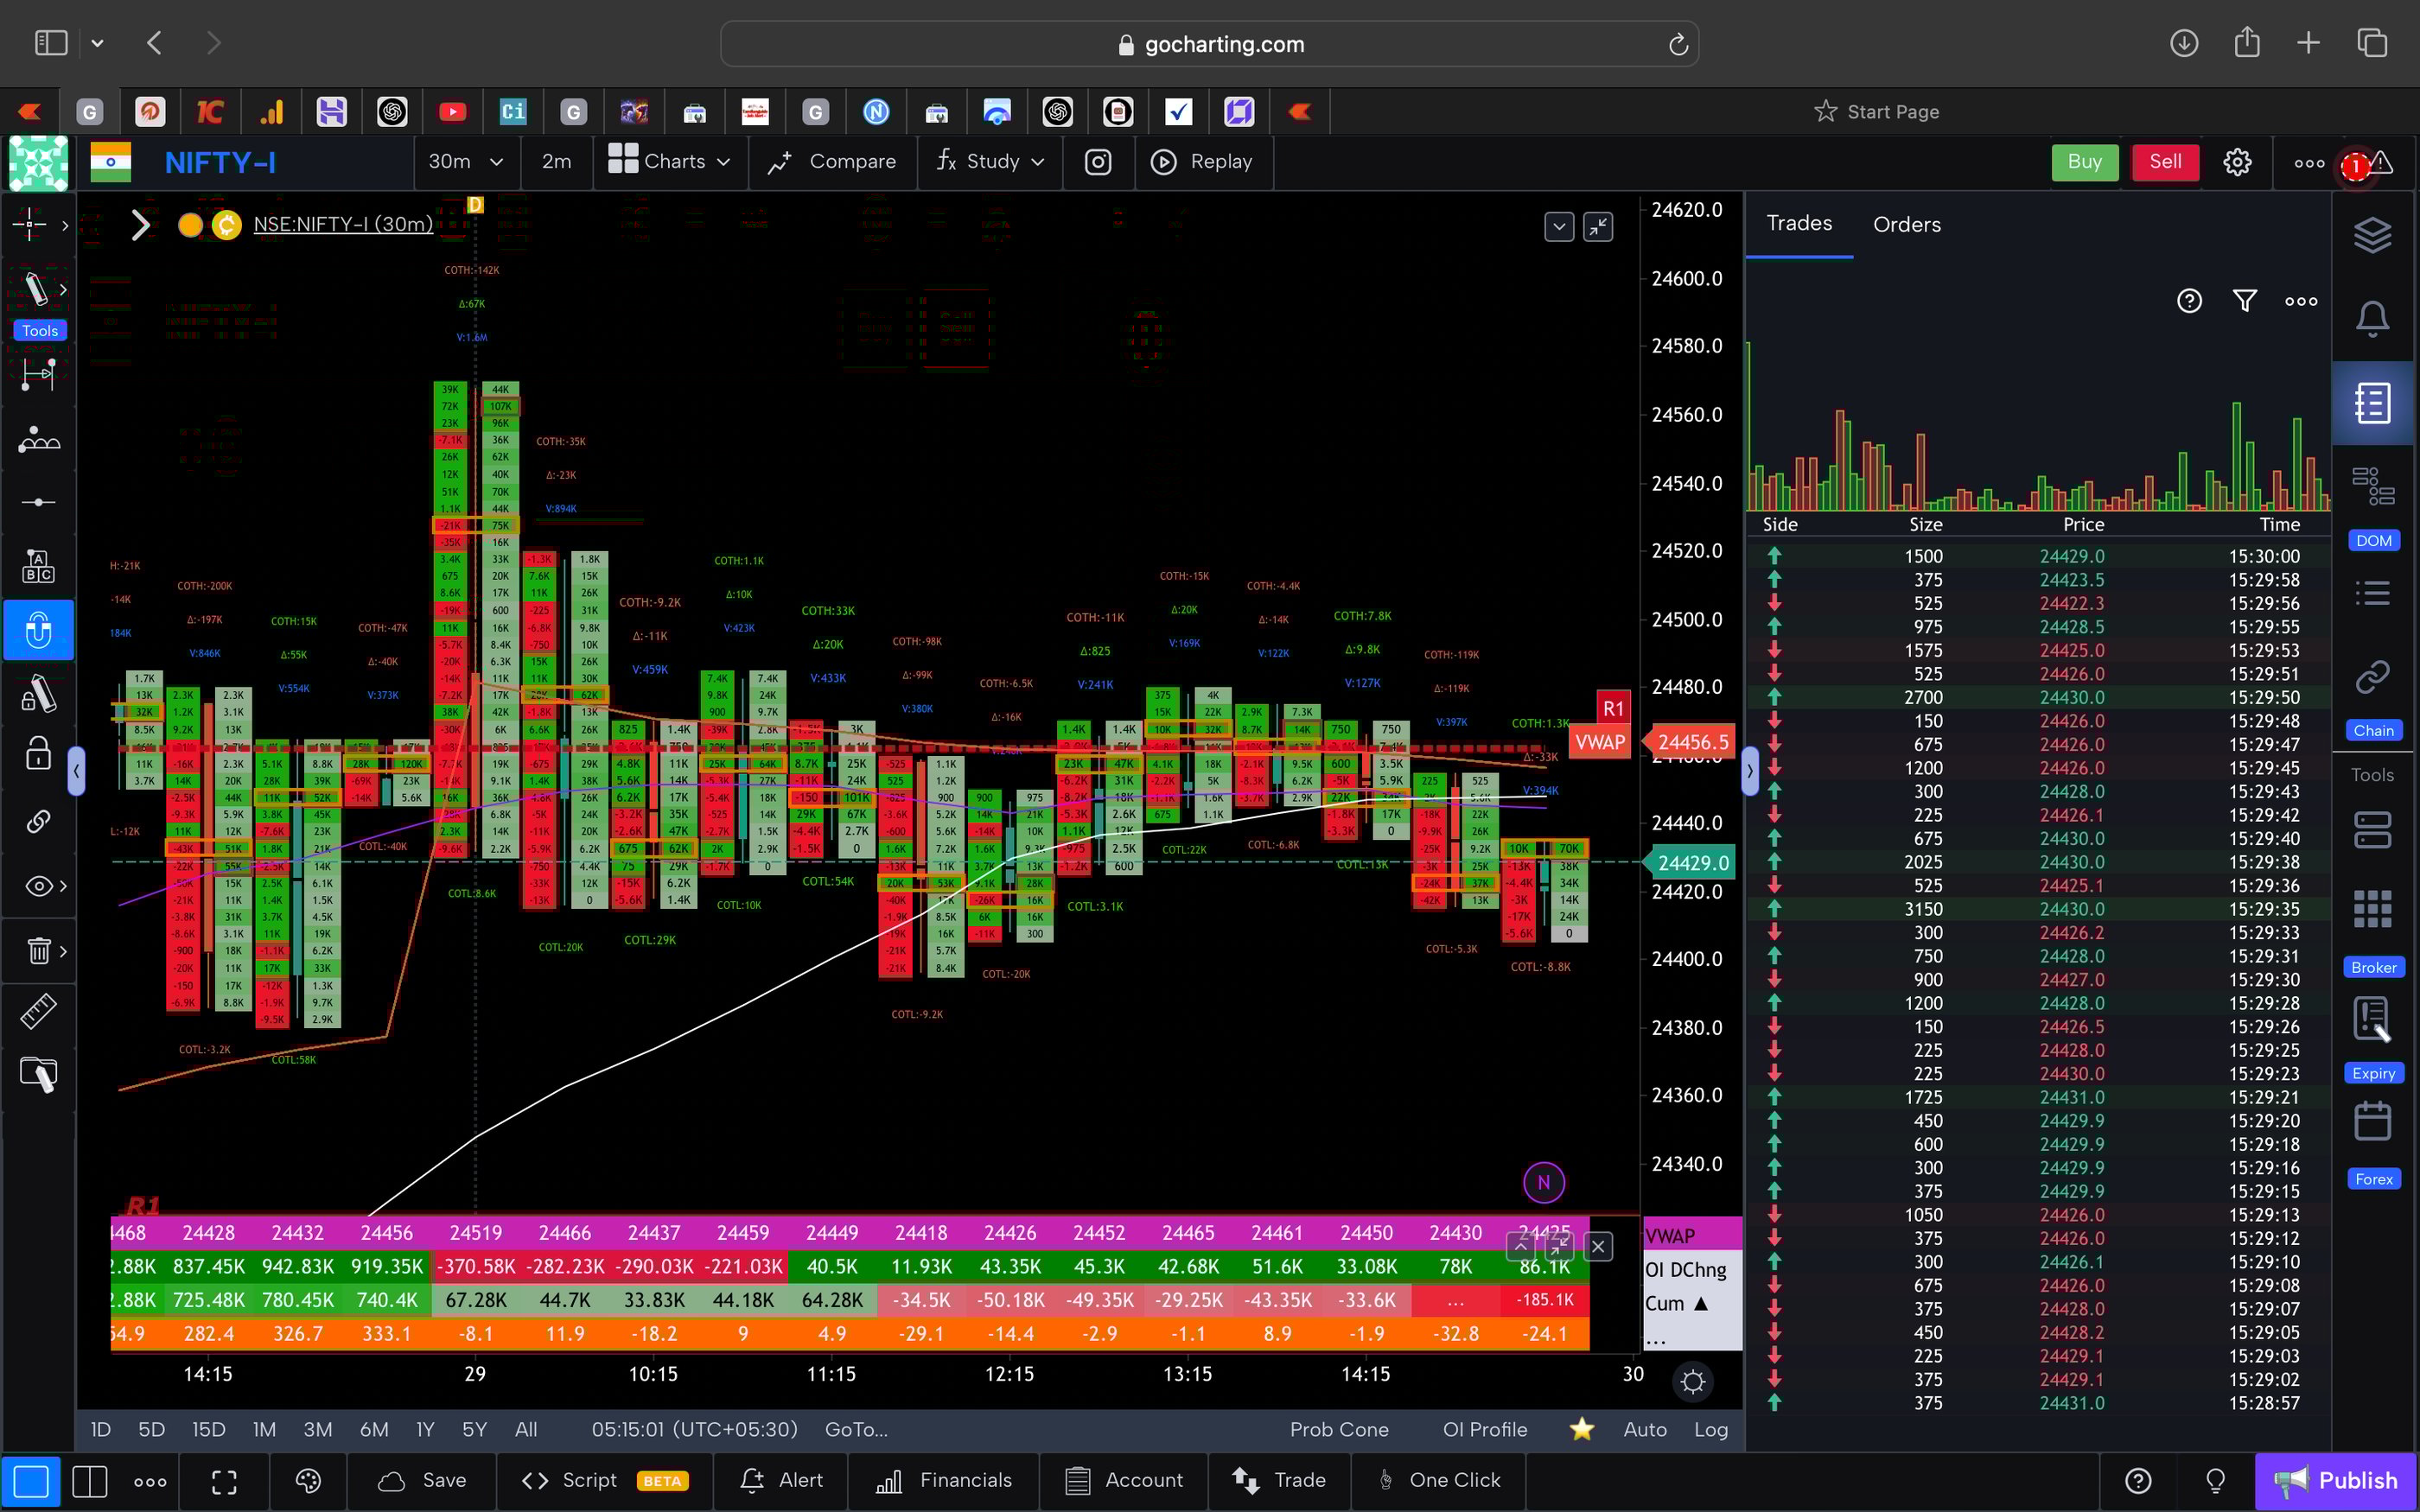Select the measure ruler tool

38,1010
